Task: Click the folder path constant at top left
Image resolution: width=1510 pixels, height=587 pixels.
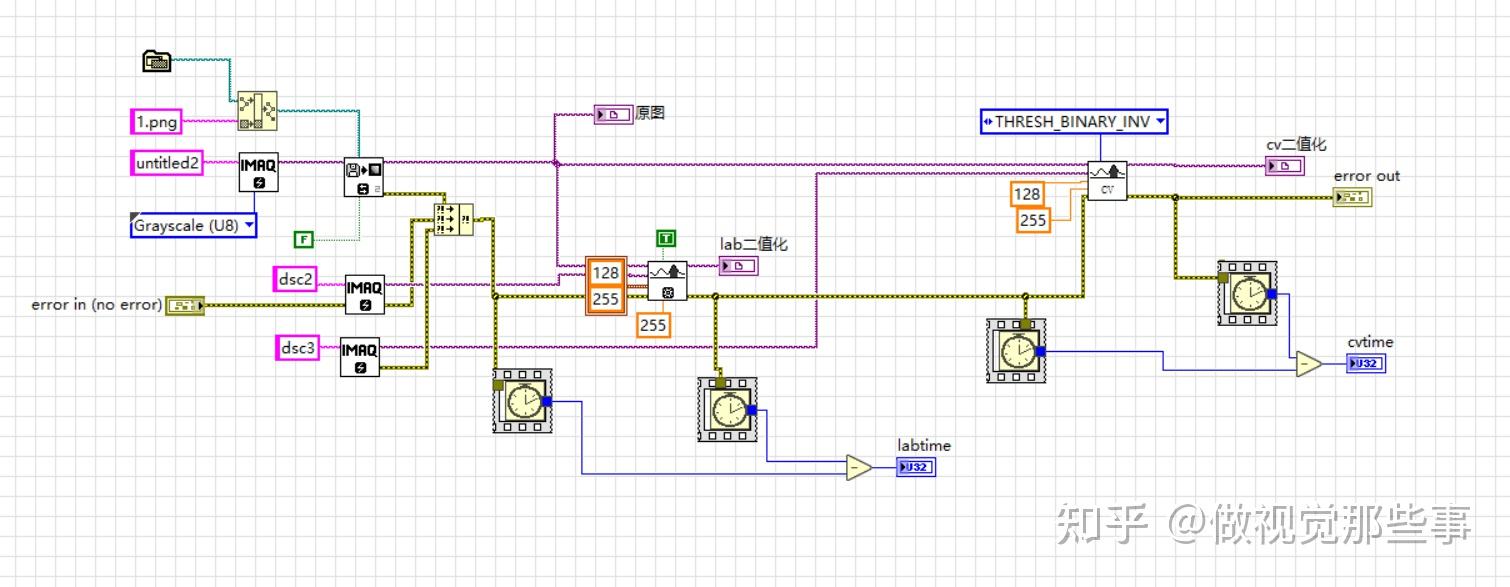Action: tap(157, 60)
